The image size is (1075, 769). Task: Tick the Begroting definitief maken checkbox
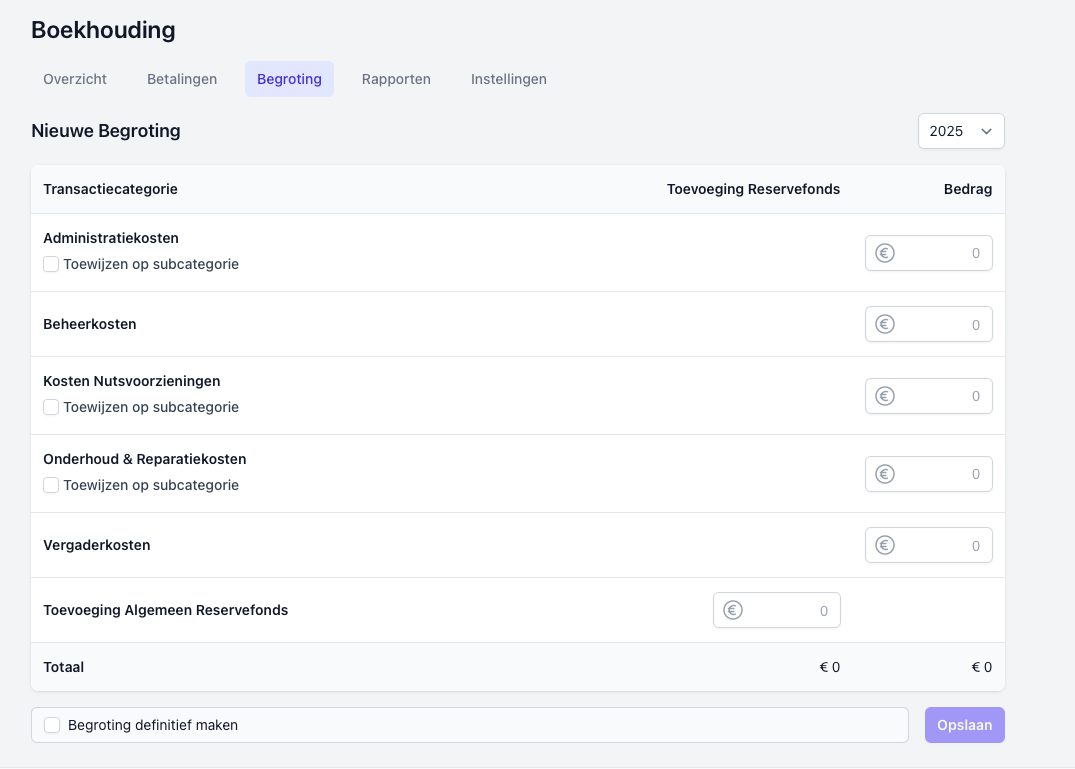coord(52,725)
